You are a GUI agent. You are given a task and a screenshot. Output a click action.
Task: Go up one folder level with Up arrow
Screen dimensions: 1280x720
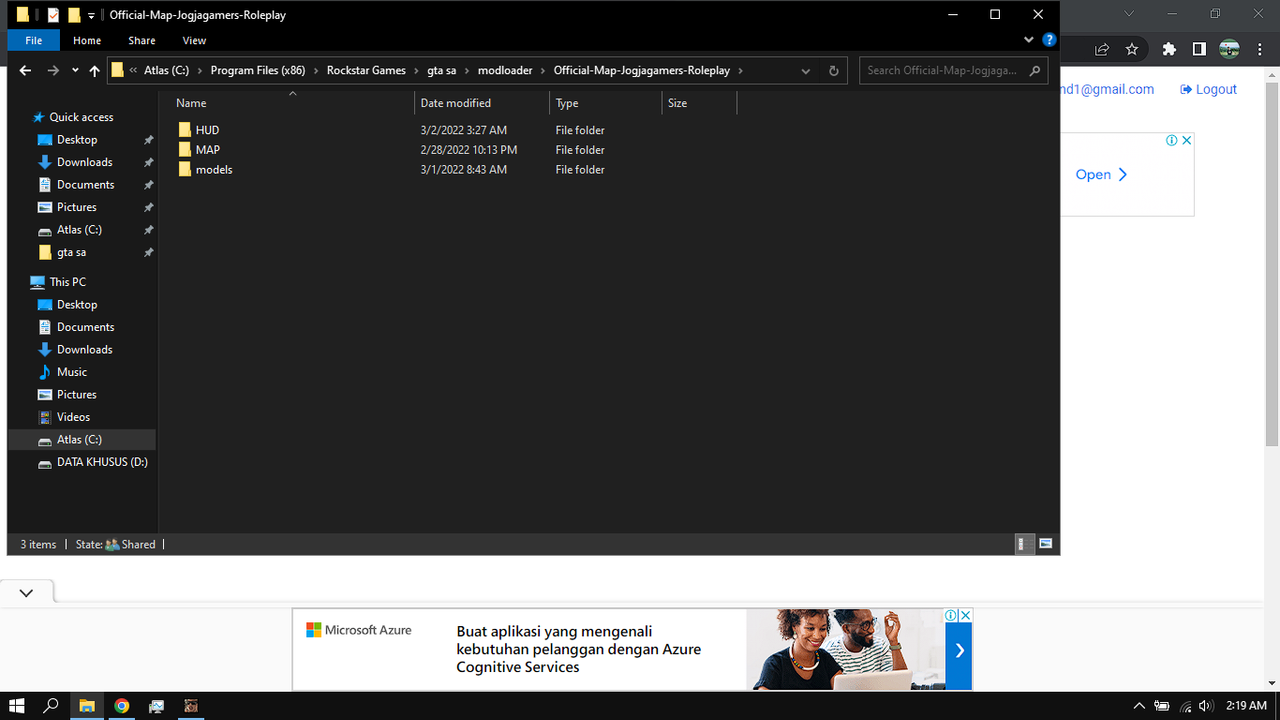(x=95, y=71)
